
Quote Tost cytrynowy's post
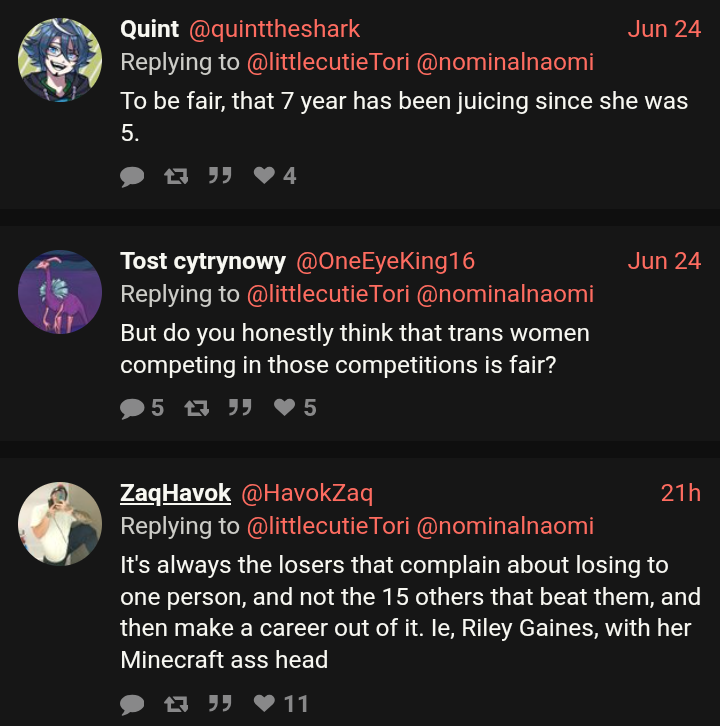239,408
